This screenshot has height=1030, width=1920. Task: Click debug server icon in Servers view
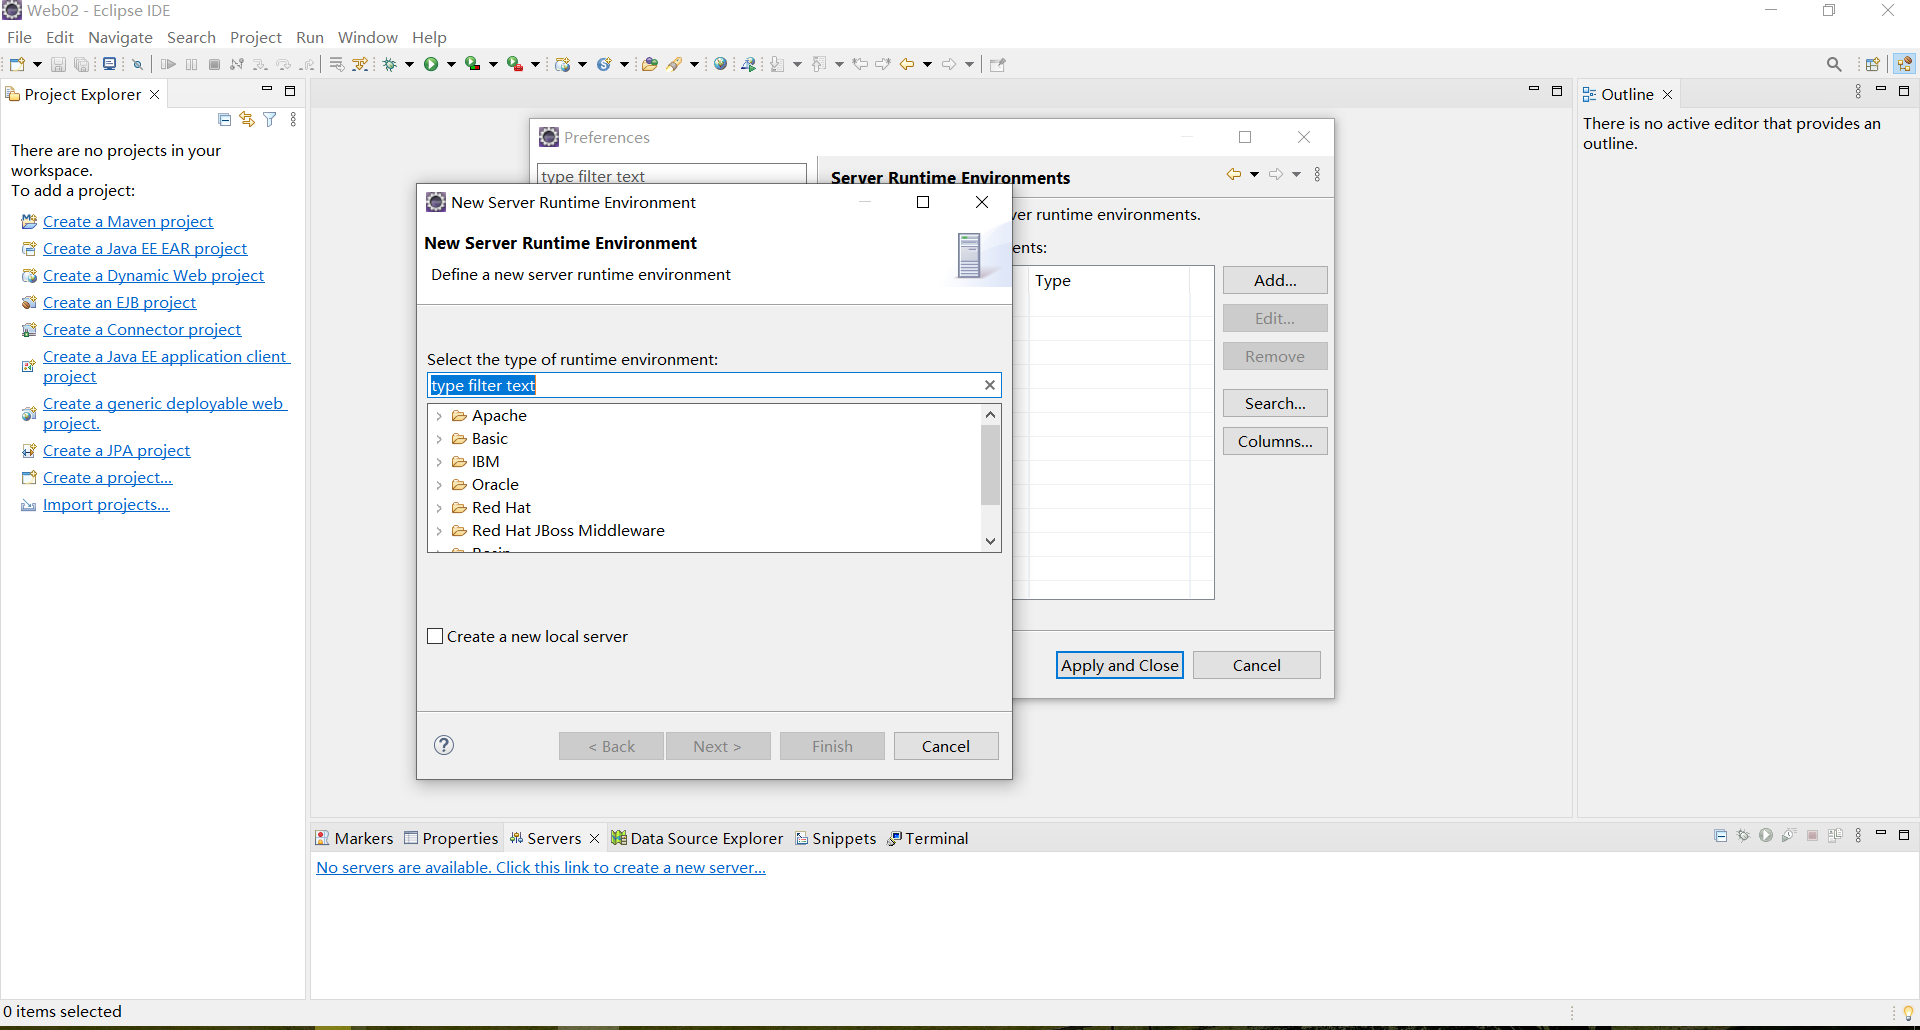1743,836
